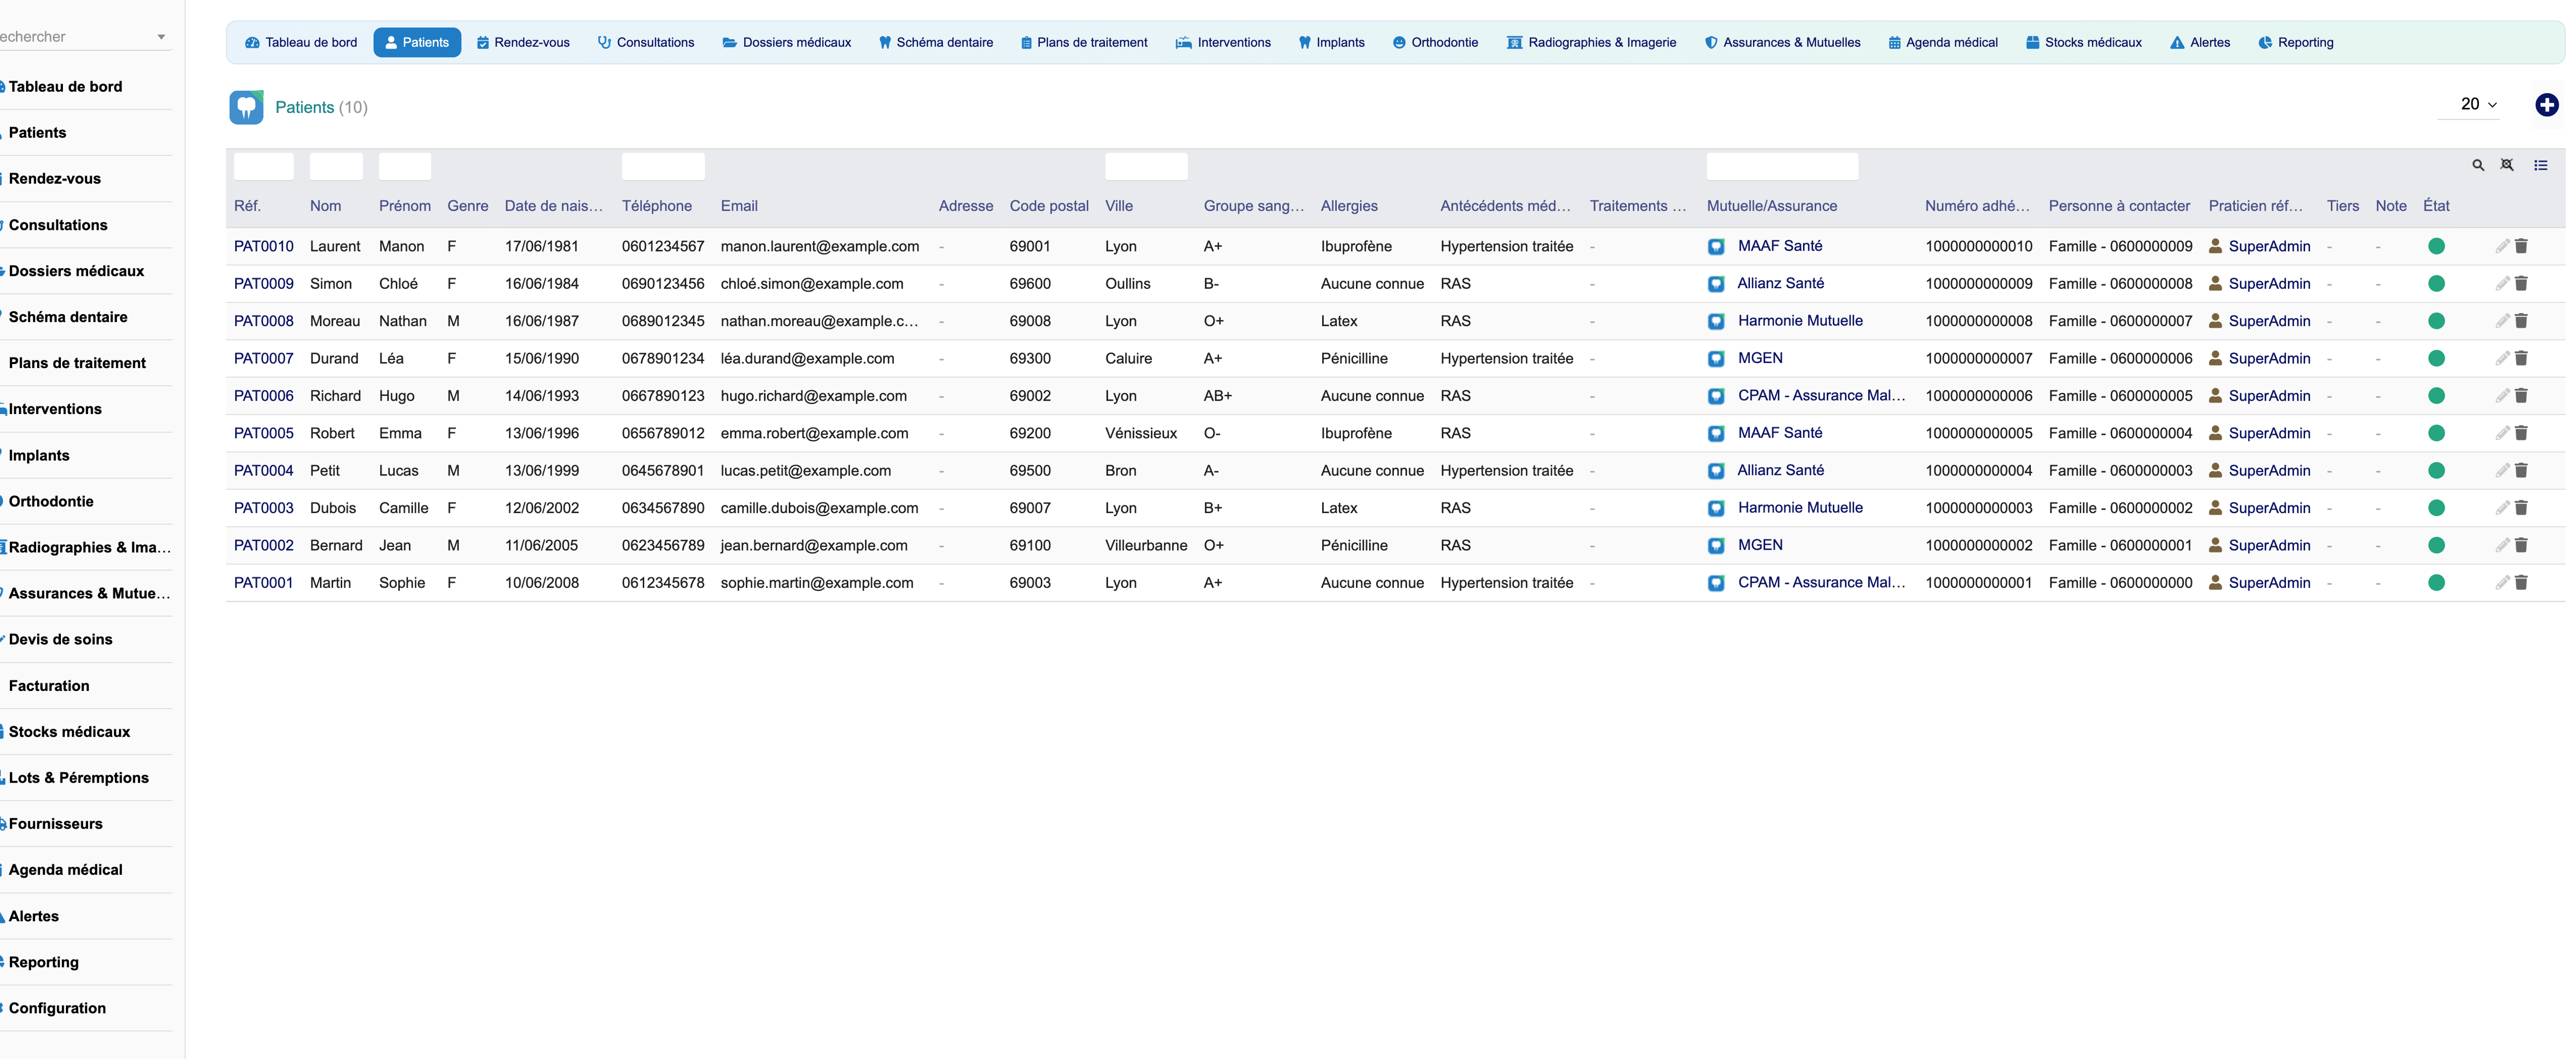Edit patient PAT0002 Bernard pencil icon
The height and width of the screenshot is (1059, 2576).
tap(2502, 545)
